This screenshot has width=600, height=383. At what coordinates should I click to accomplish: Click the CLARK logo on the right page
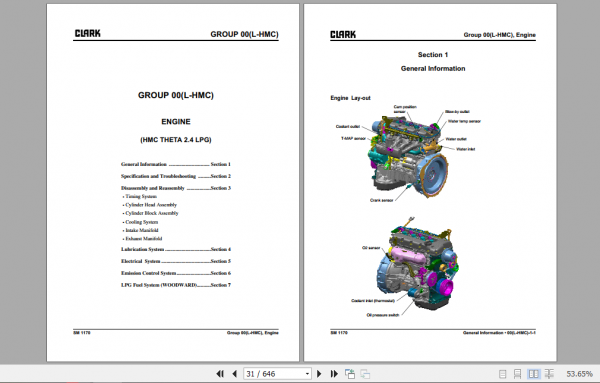343,35
